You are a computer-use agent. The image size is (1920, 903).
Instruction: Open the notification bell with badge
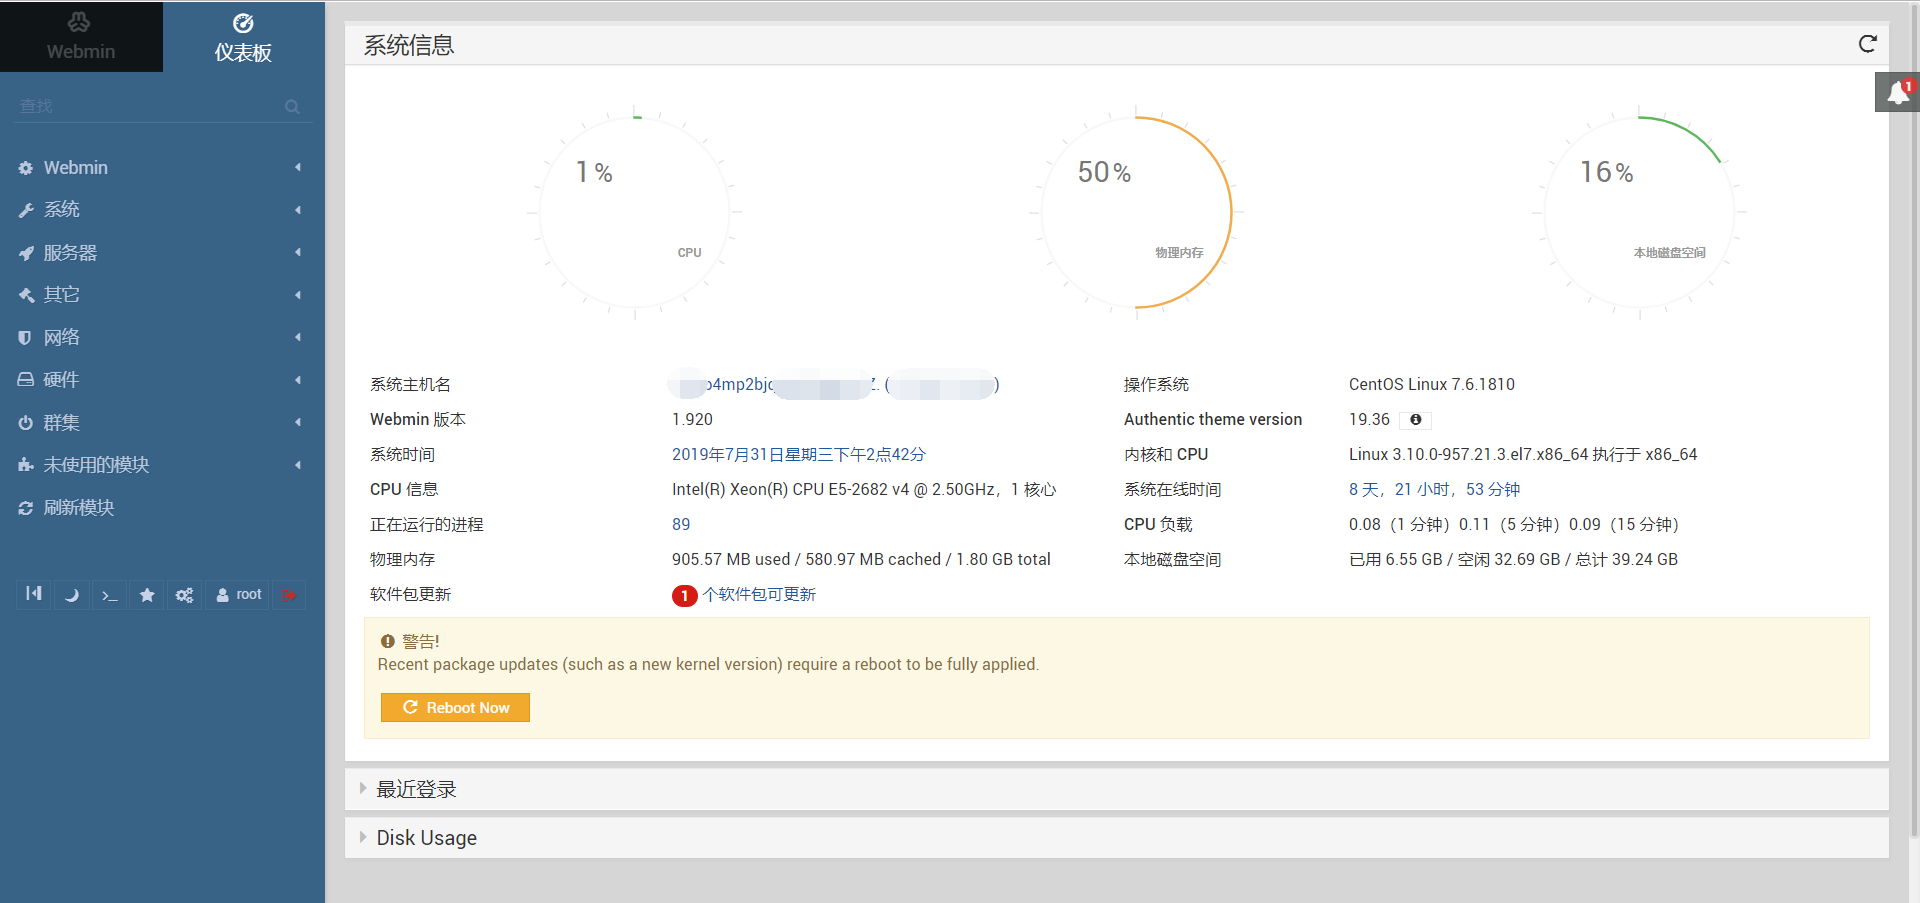pos(1897,91)
